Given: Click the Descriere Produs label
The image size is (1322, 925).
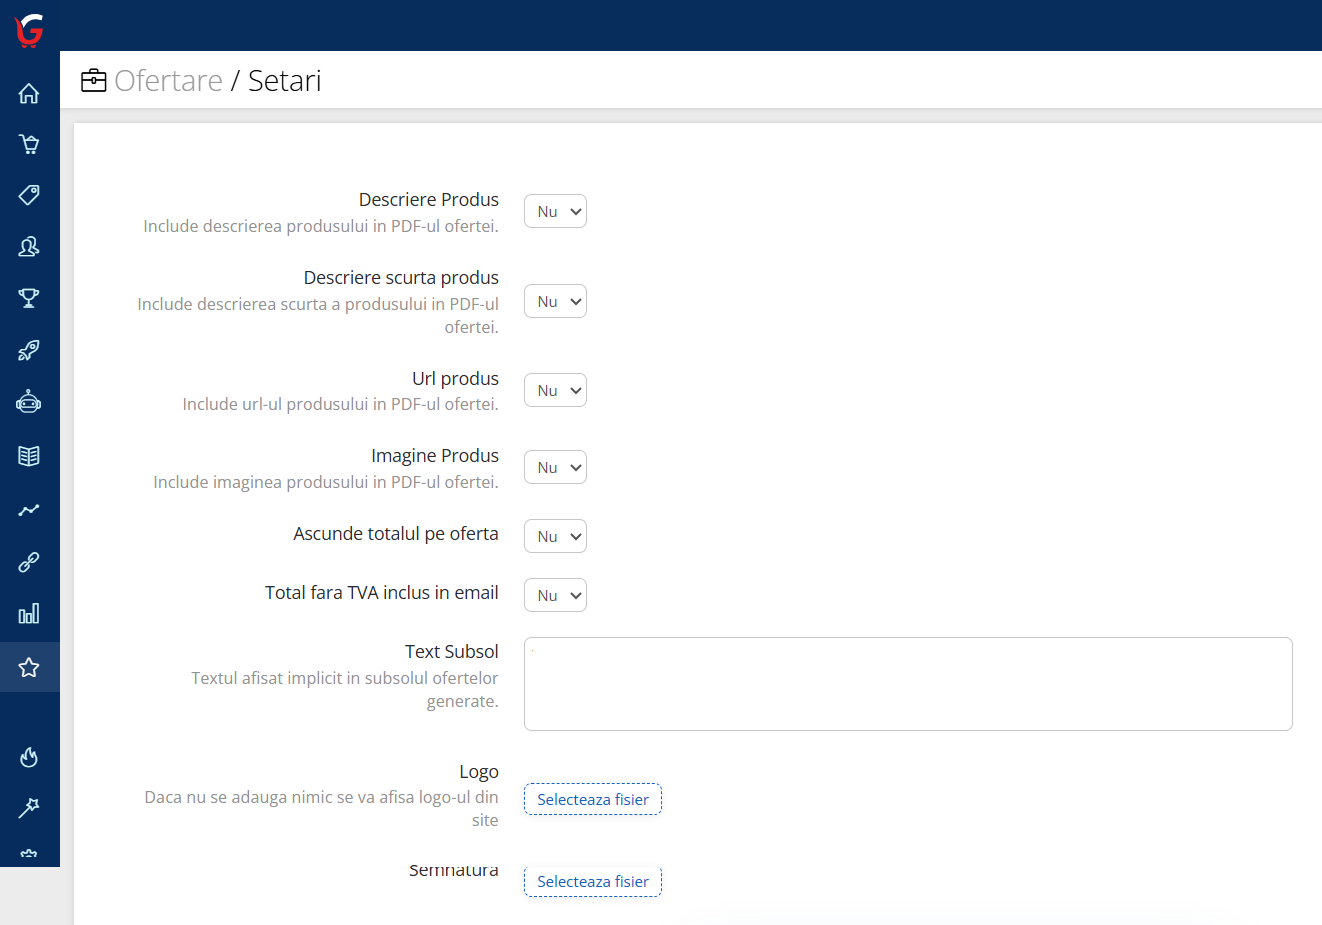Looking at the screenshot, I should [x=429, y=199].
